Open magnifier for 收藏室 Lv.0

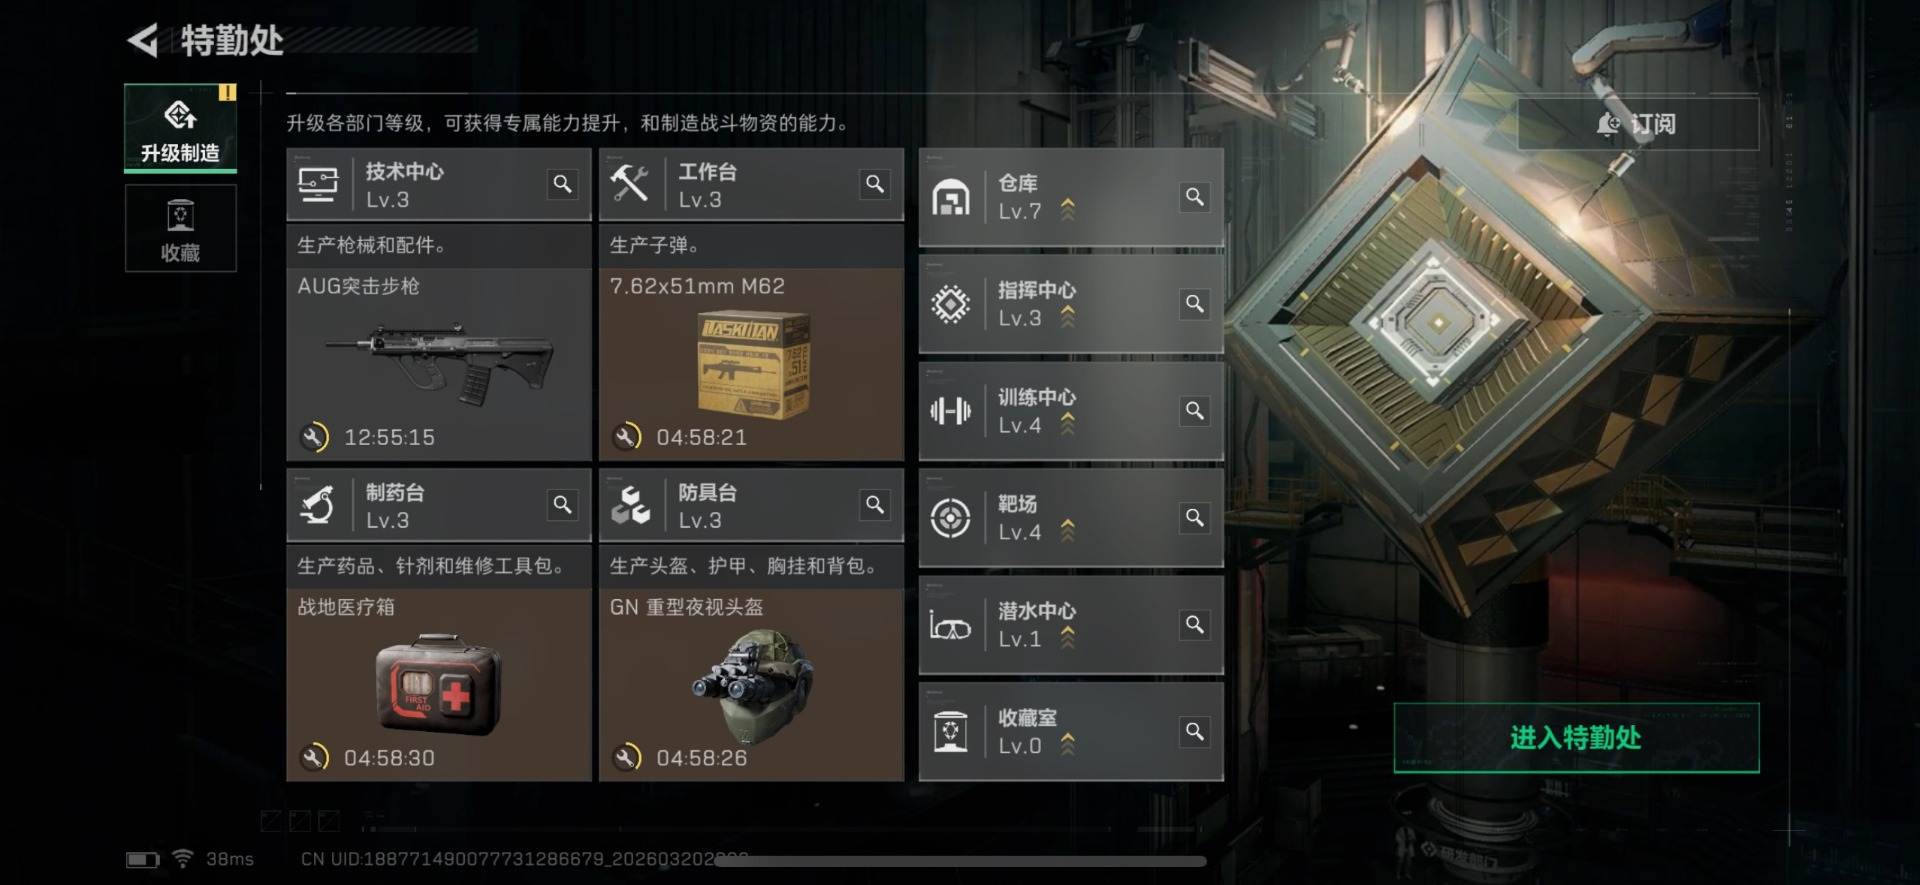click(1194, 732)
